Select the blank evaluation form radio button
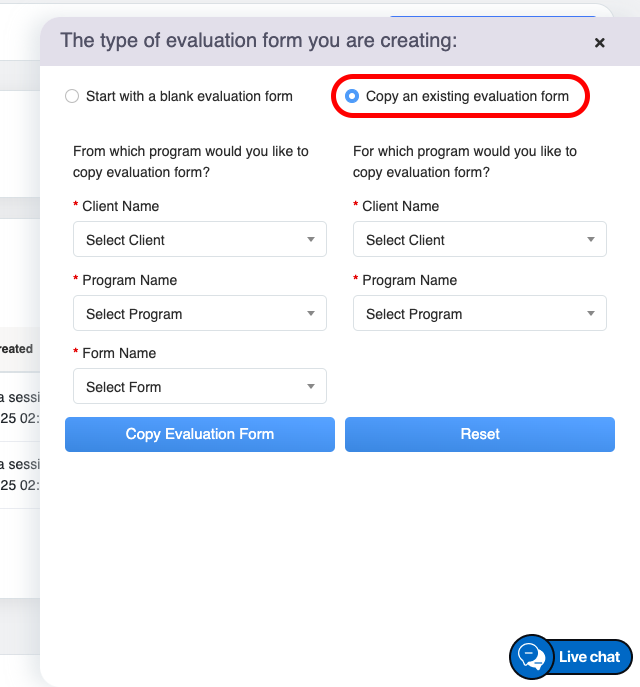 71,97
